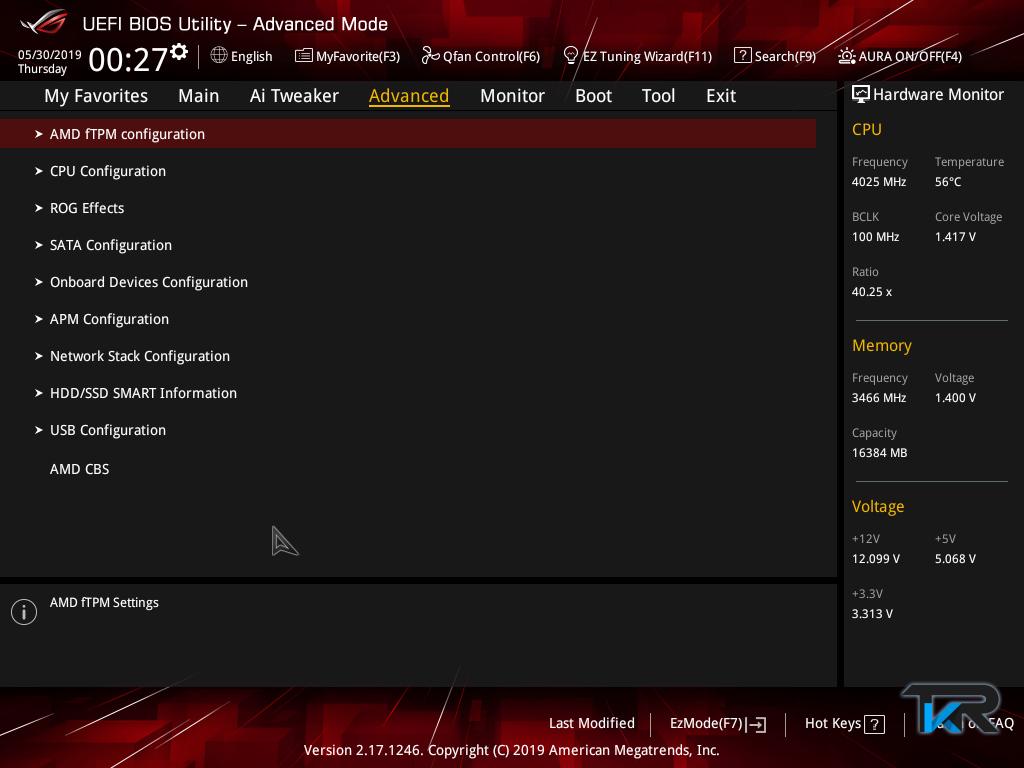Switch to My Favorites tab
Screen dimensions: 1024x768
[96, 96]
